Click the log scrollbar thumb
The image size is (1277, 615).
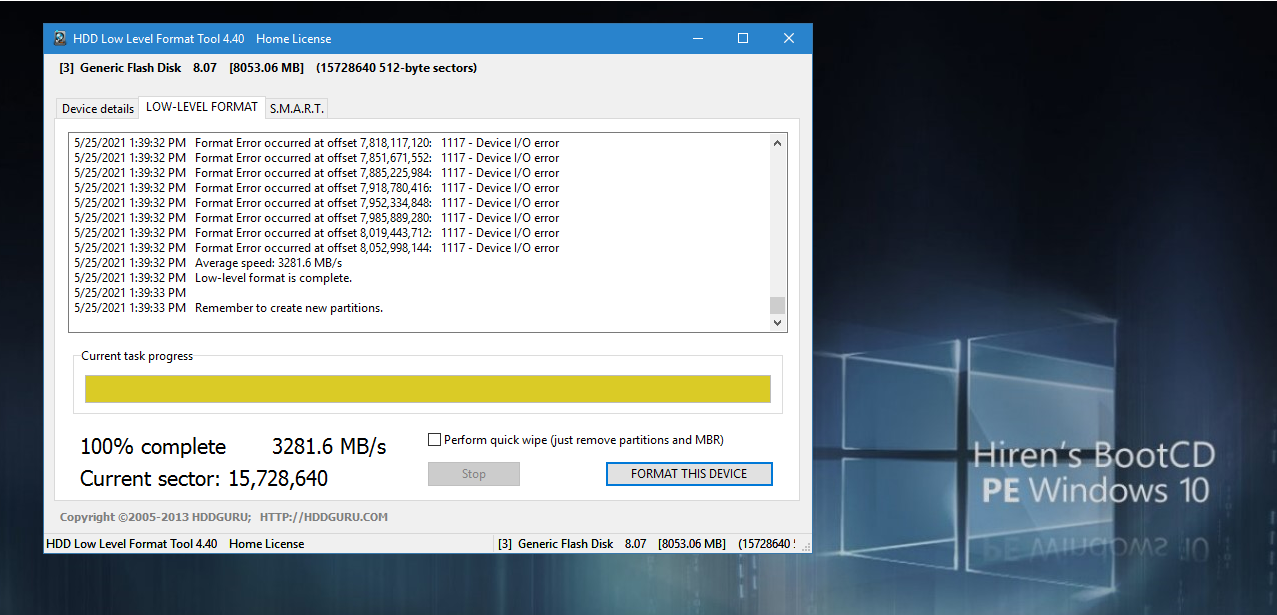[x=778, y=305]
